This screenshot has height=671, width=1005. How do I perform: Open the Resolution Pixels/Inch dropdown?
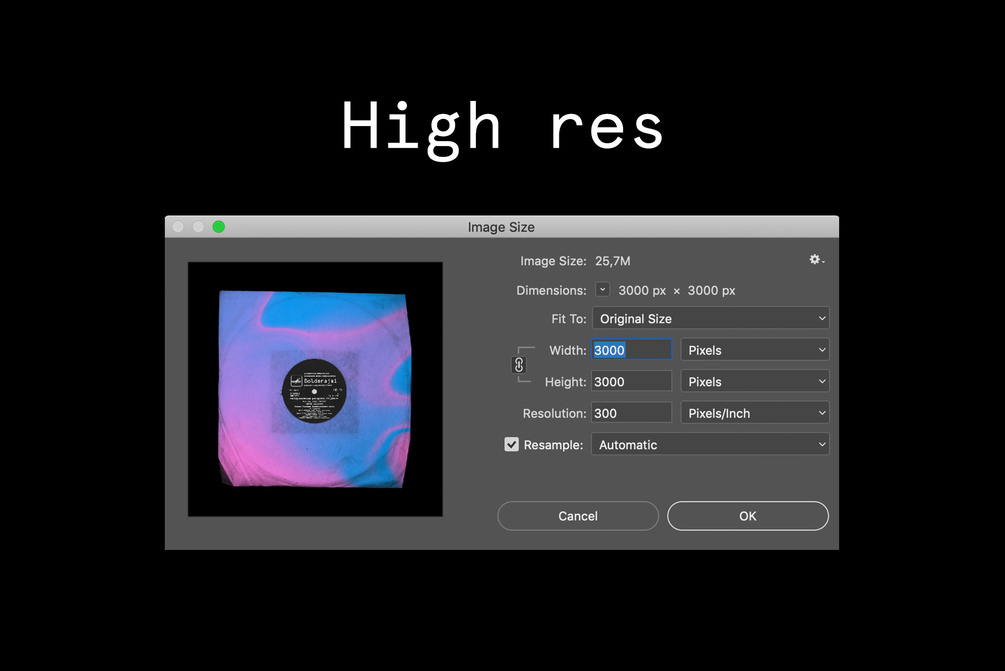click(755, 413)
